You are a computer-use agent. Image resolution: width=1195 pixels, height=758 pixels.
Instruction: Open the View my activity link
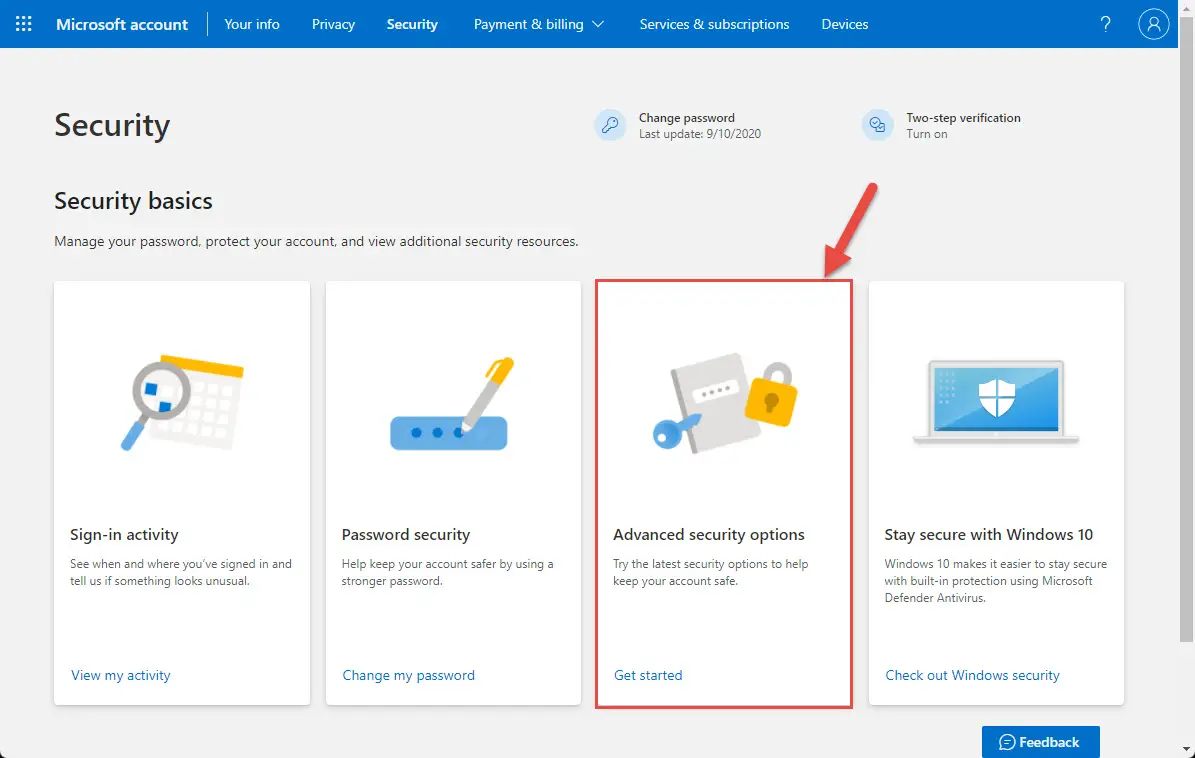[120, 675]
